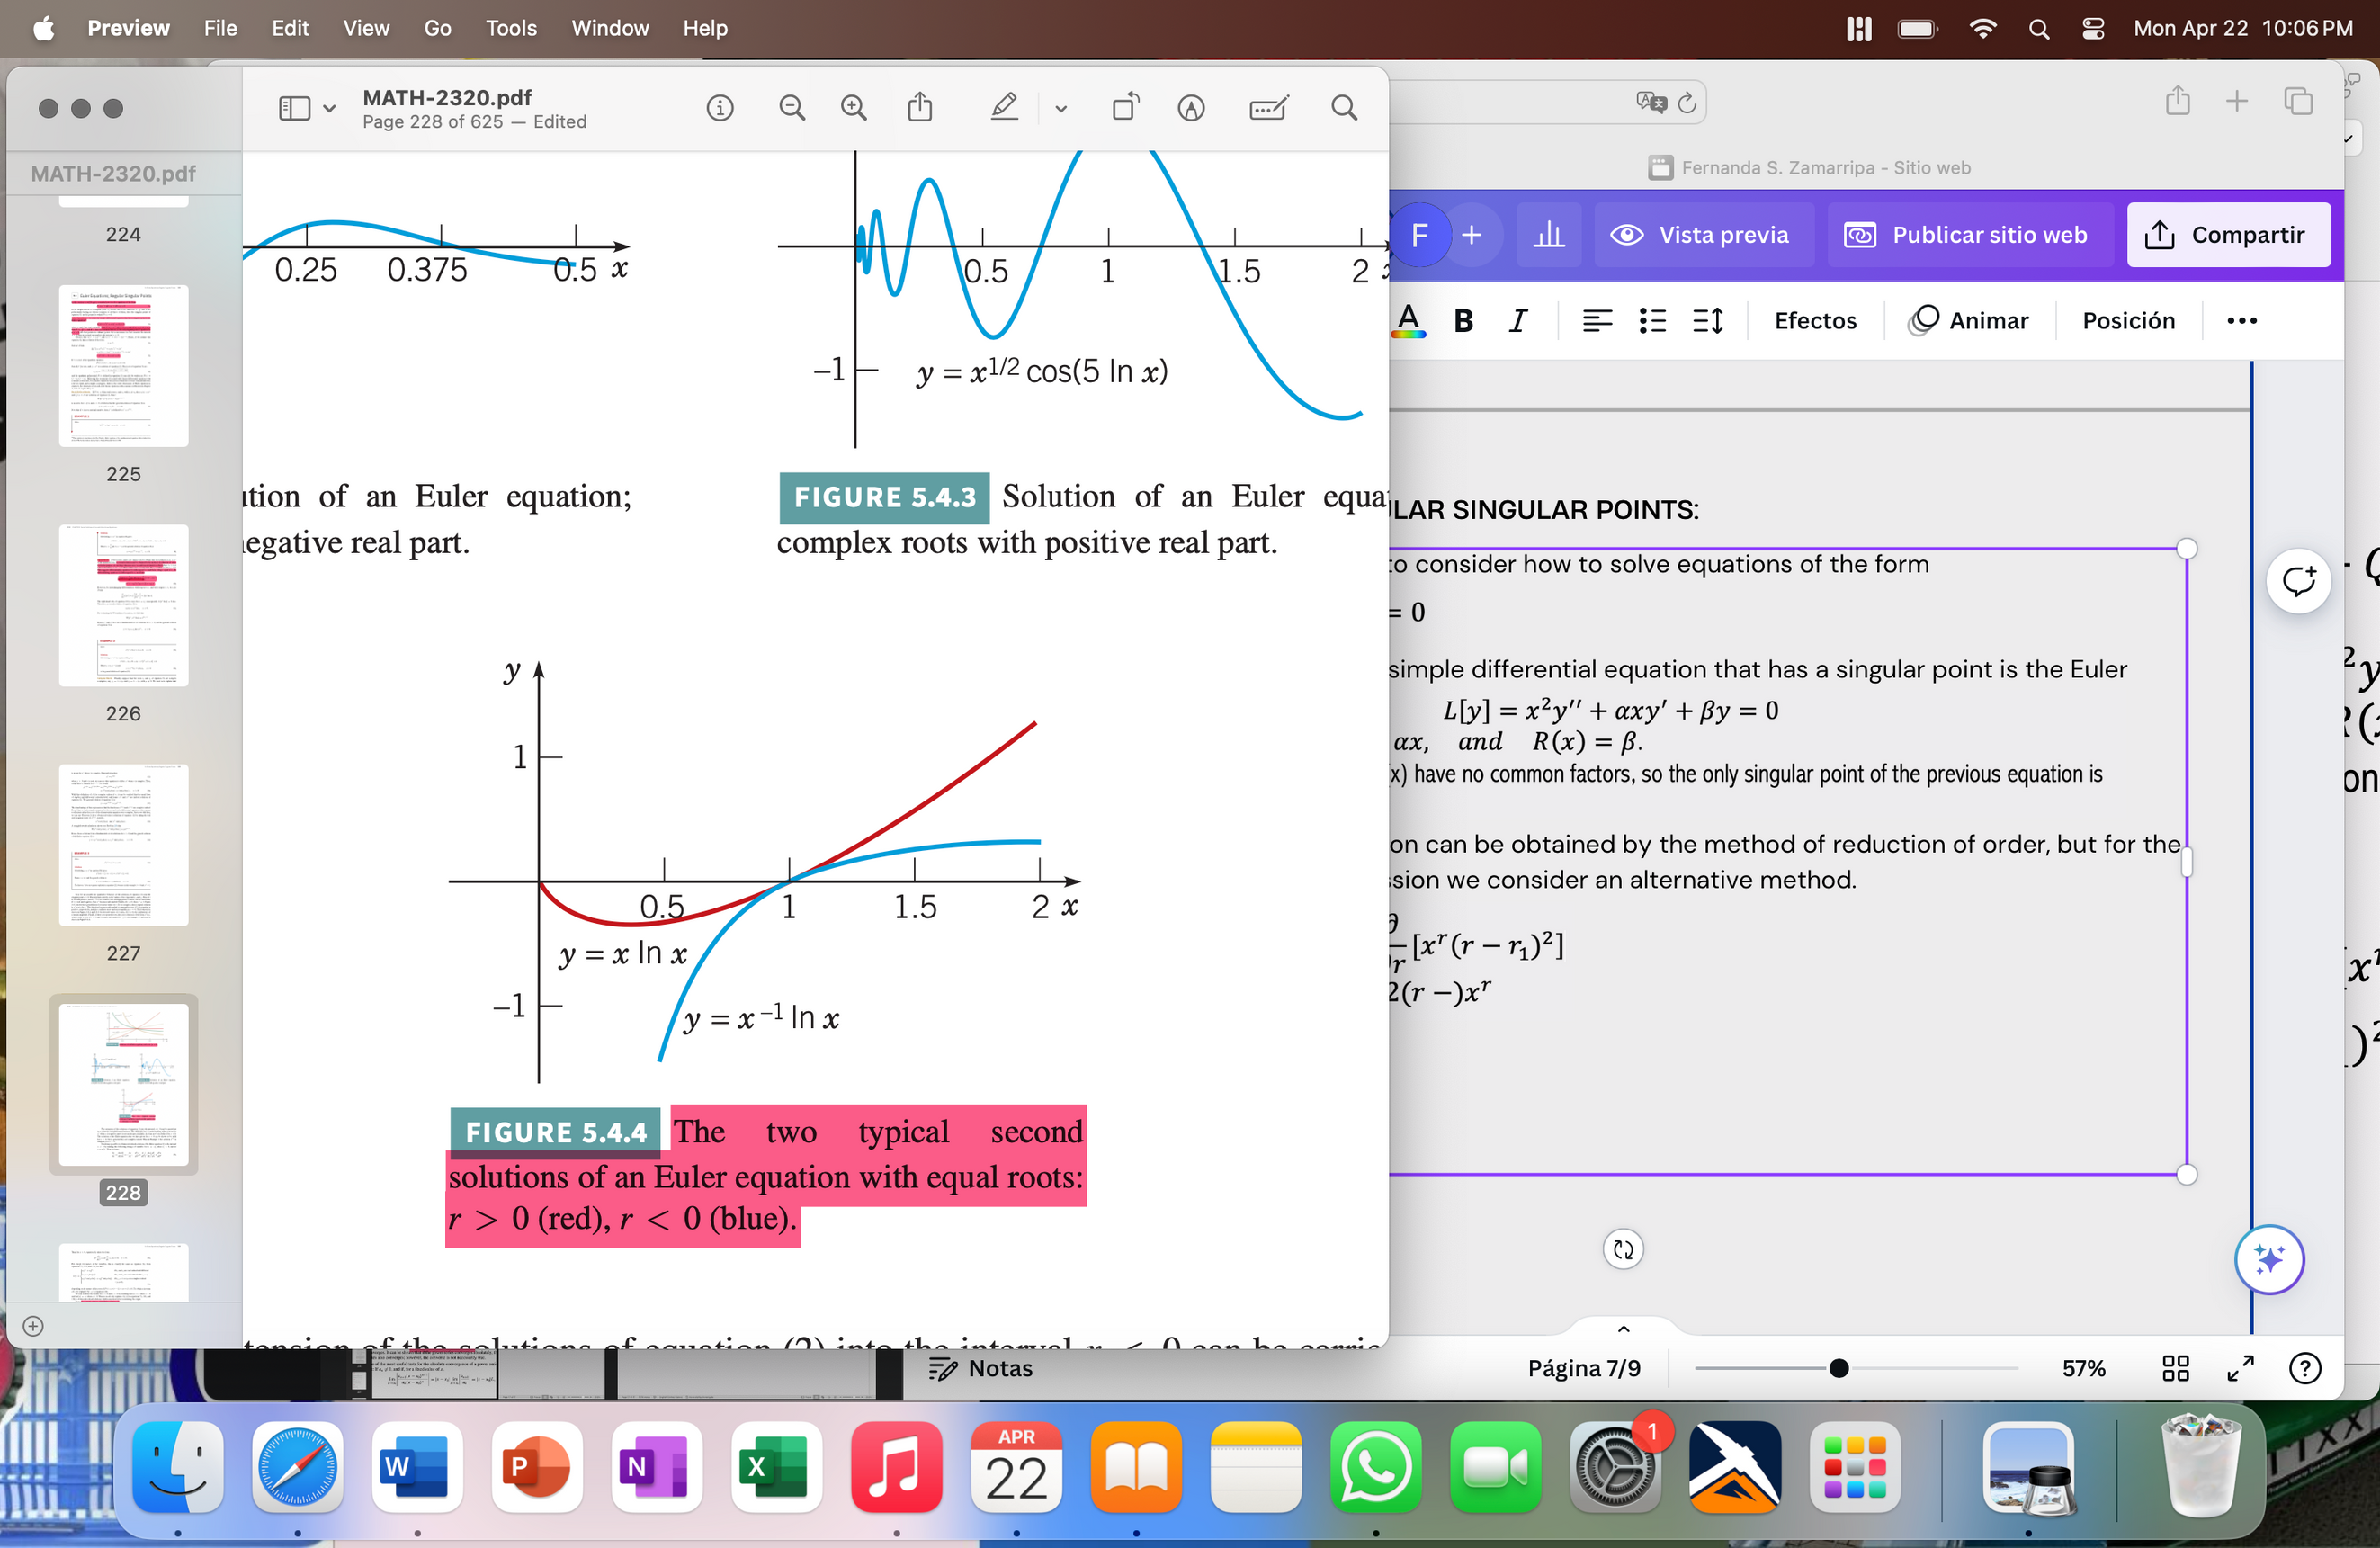Open the Inspector info icon

[x=719, y=107]
